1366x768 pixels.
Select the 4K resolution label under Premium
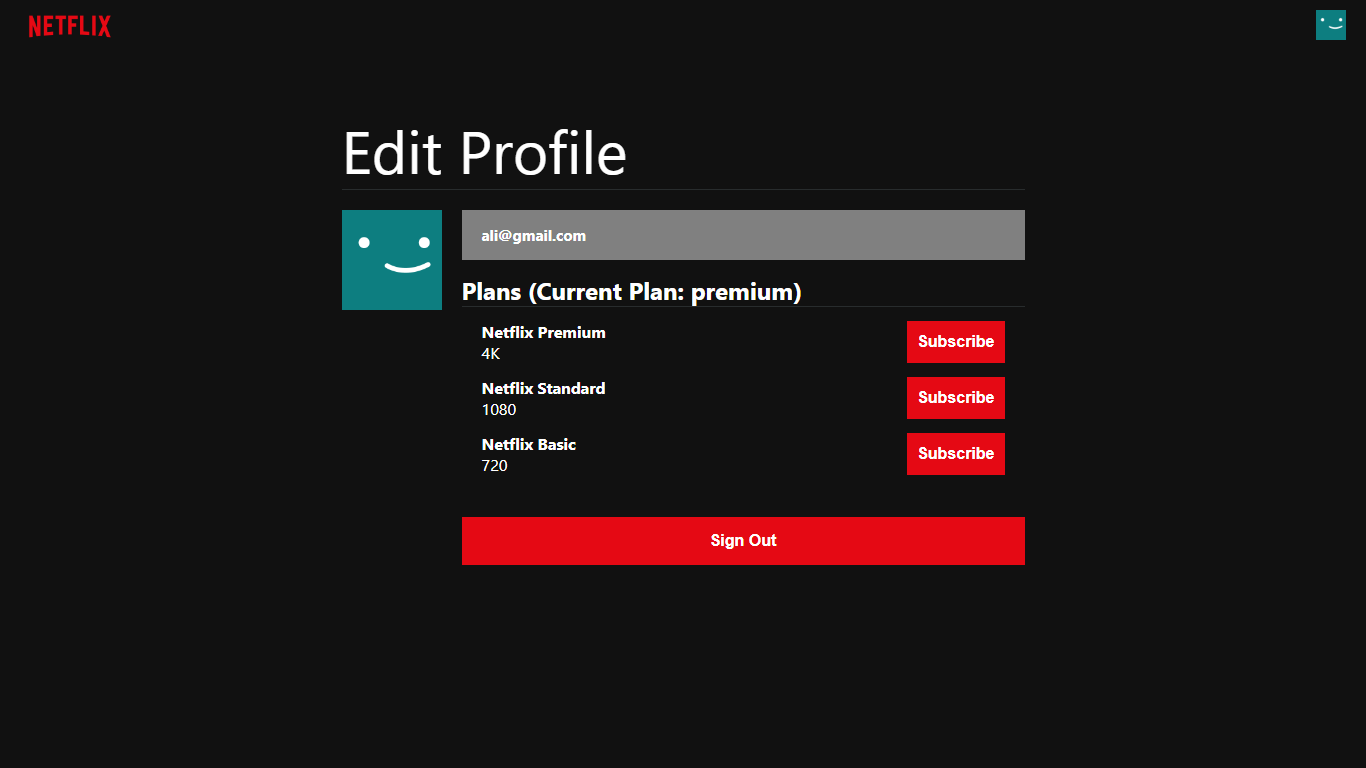point(489,353)
